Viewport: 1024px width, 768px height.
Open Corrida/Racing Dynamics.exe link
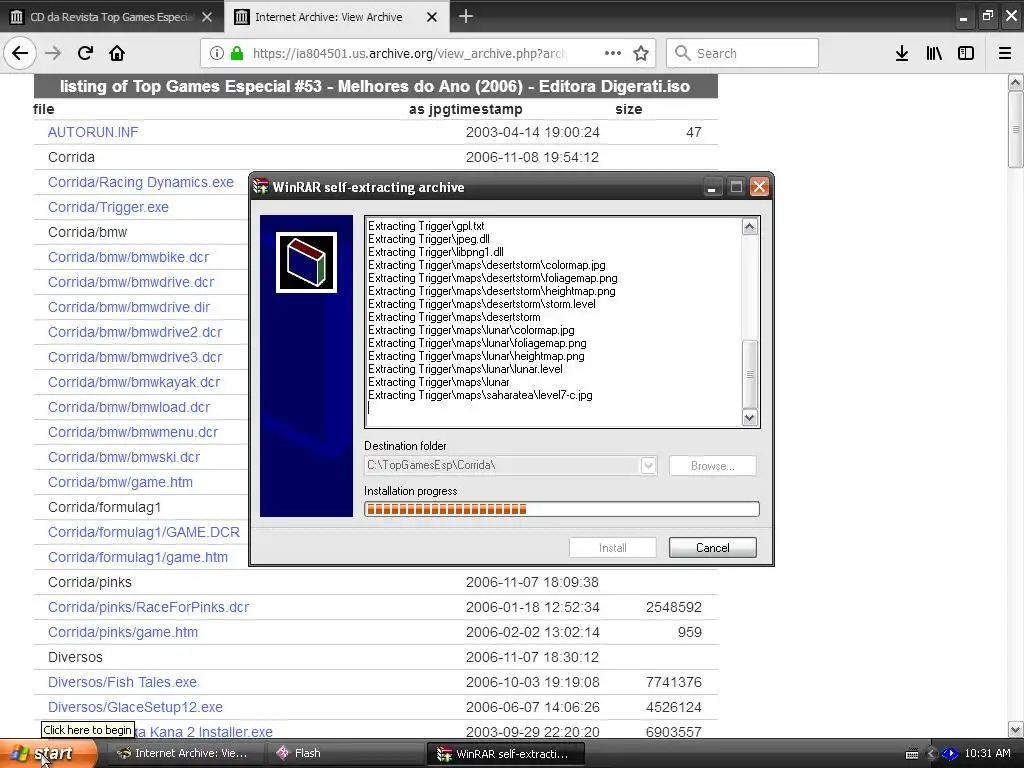(x=140, y=182)
